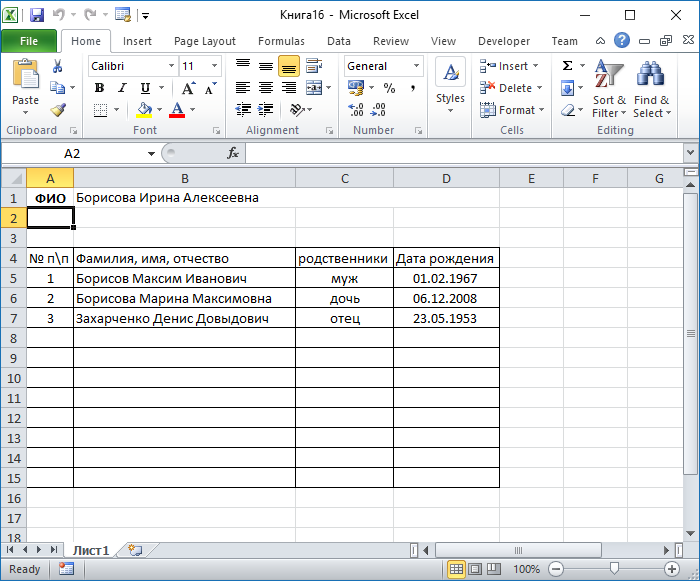Click Insert cells button
Image resolution: width=700 pixels, height=581 pixels.
pyautogui.click(x=509, y=66)
